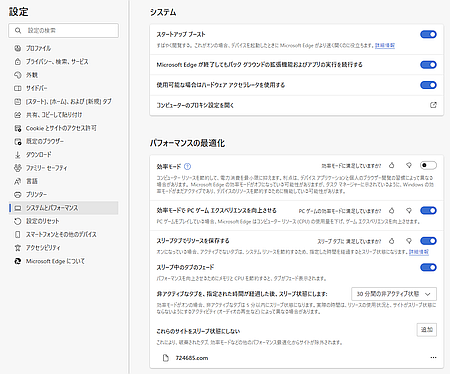450x374 pixels.
Task: Toggle スリープ タブでリソースを保存する switch
Action: pyautogui.click(x=428, y=241)
